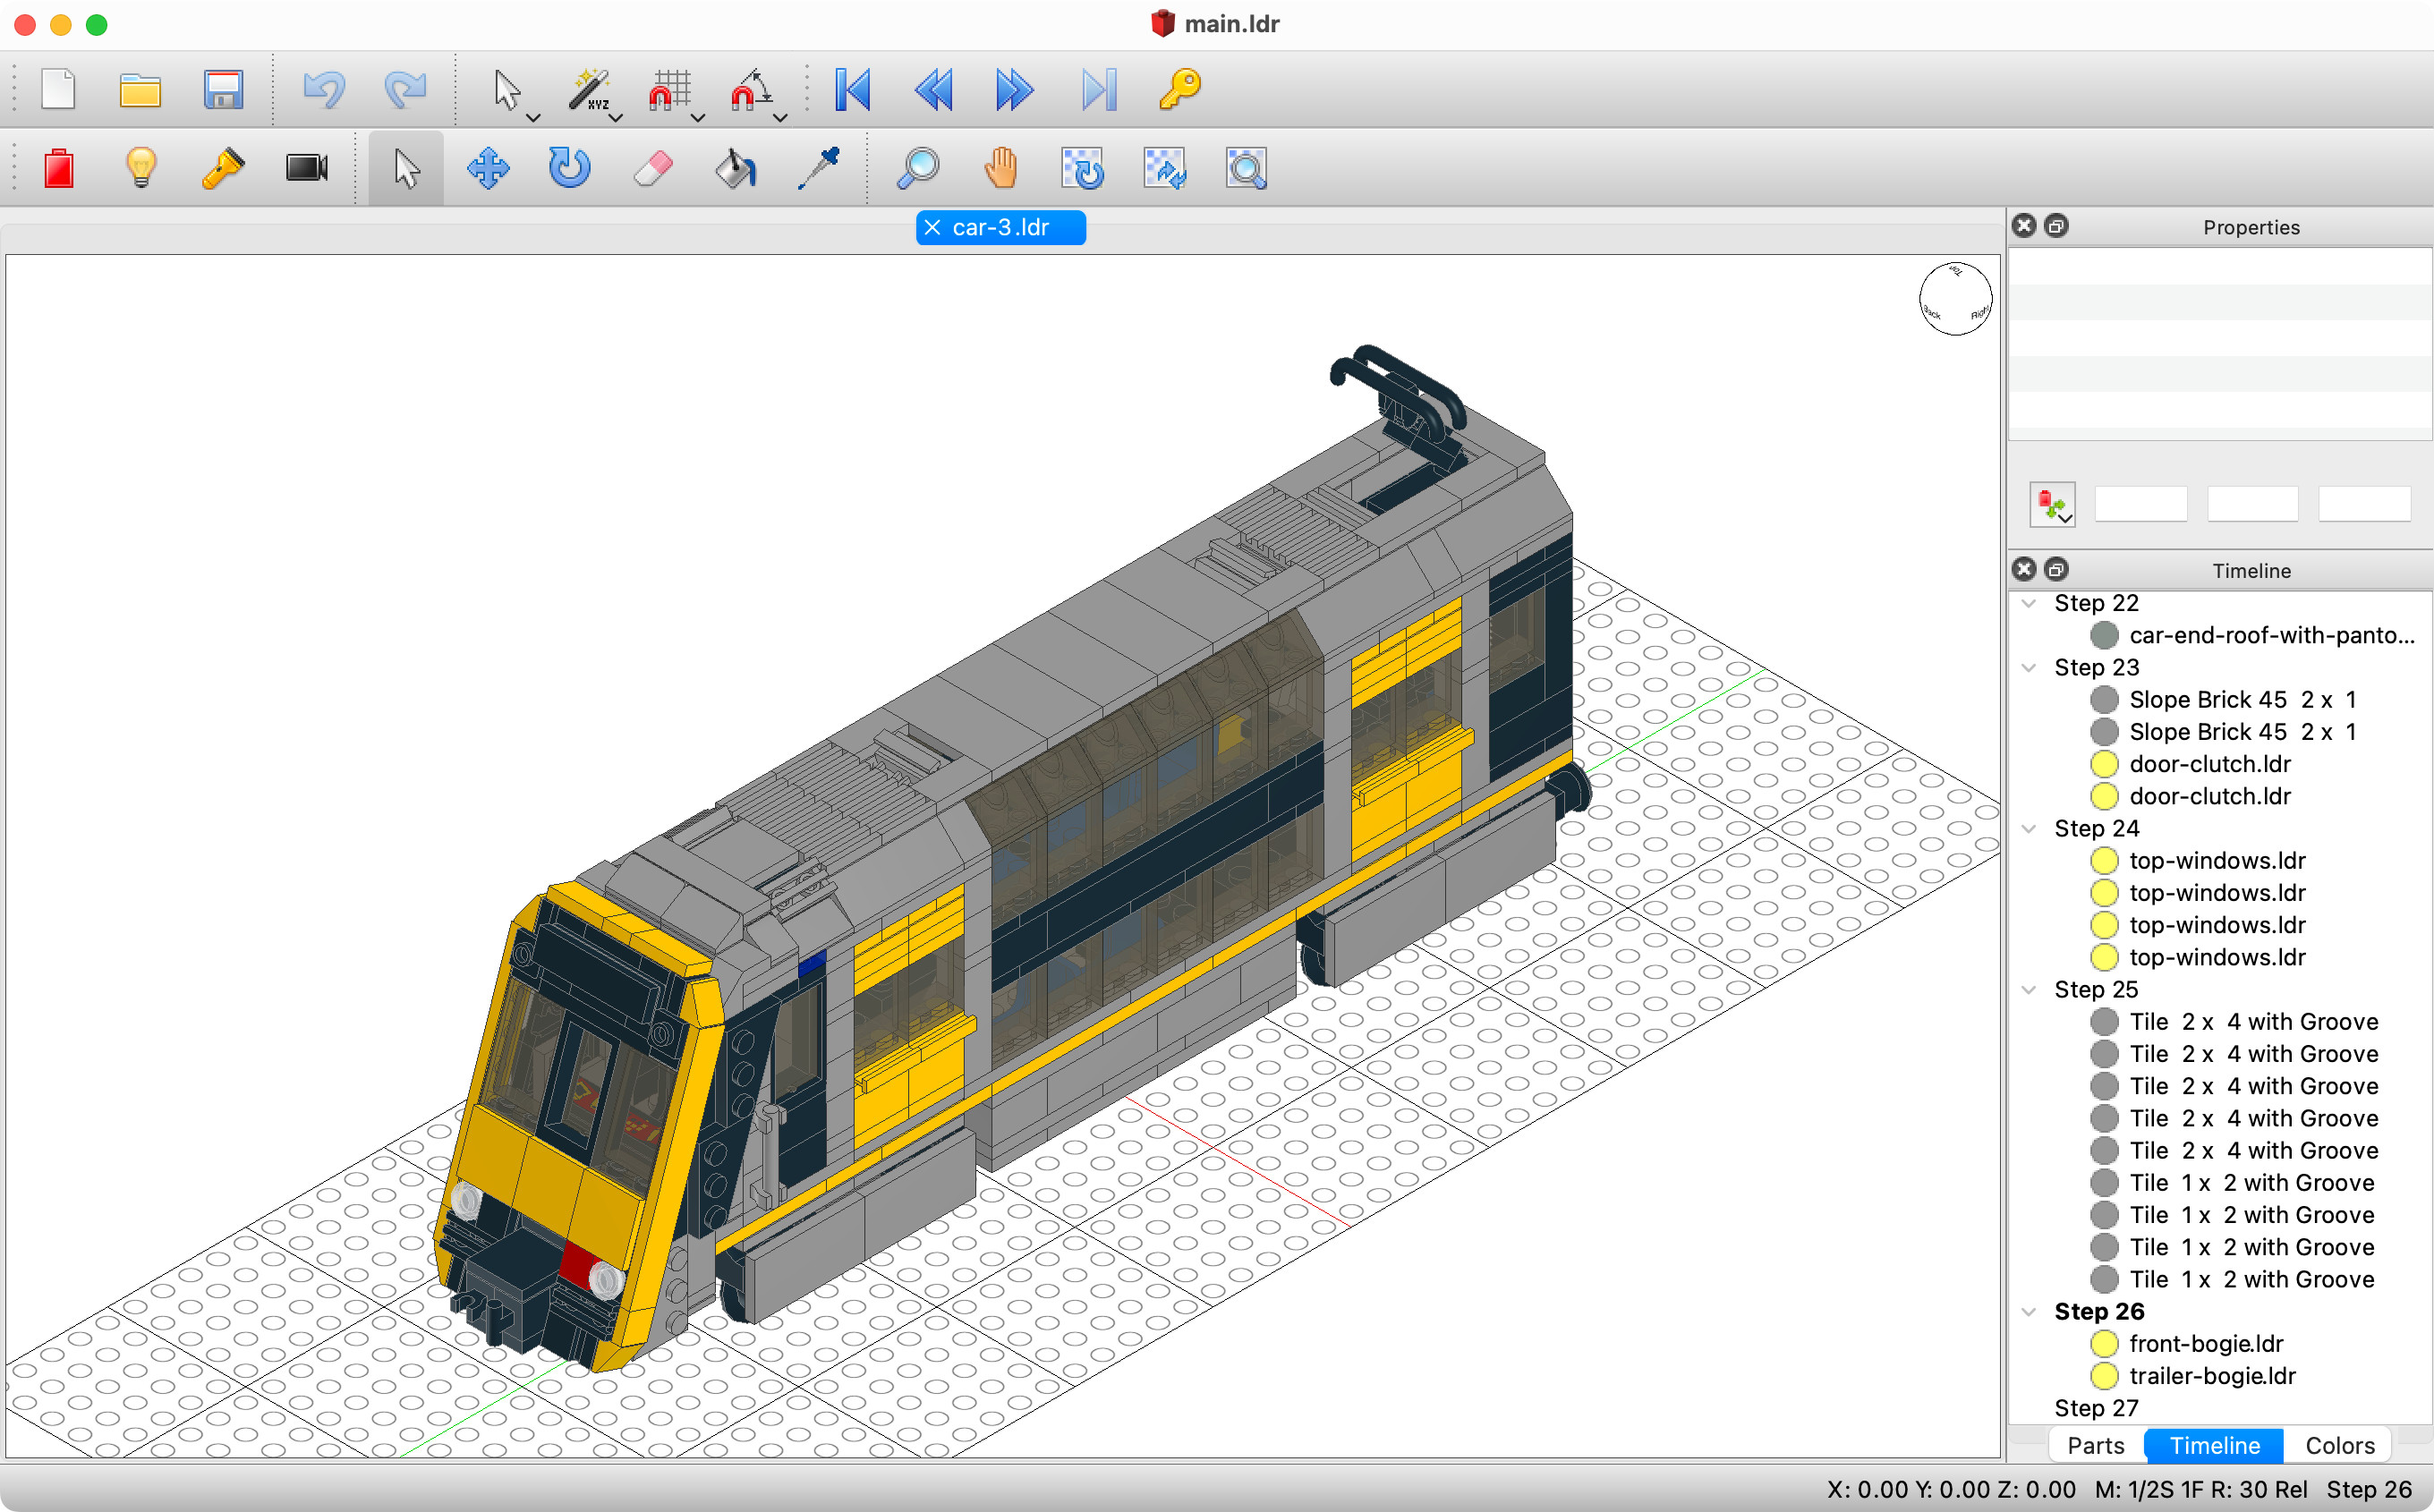Switch to the Colors tab
The height and width of the screenshot is (1512, 2434).
pyautogui.click(x=2339, y=1445)
